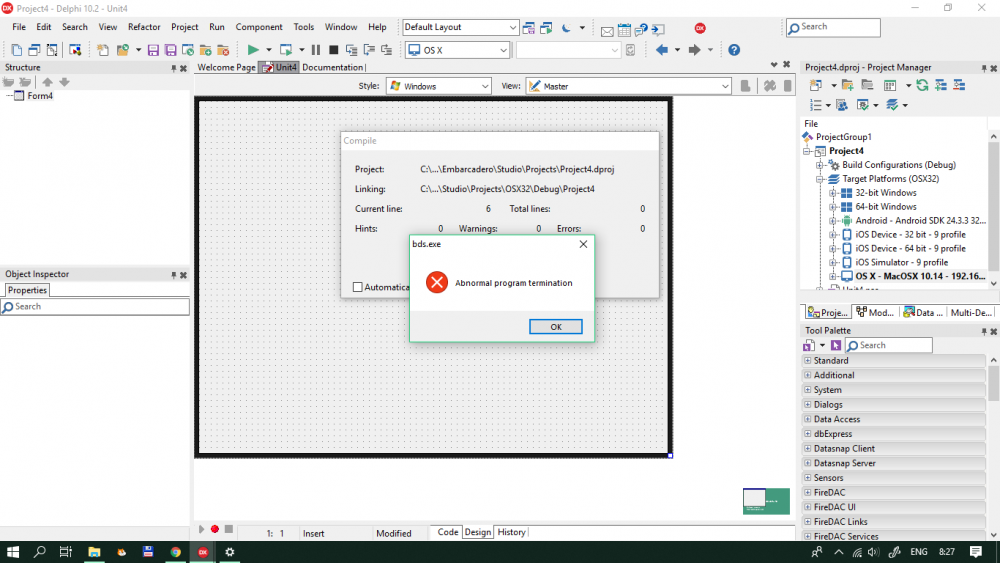Image resolution: width=1000 pixels, height=563 pixels.
Task: Click the Tool Palette Search field
Action: [x=889, y=345]
